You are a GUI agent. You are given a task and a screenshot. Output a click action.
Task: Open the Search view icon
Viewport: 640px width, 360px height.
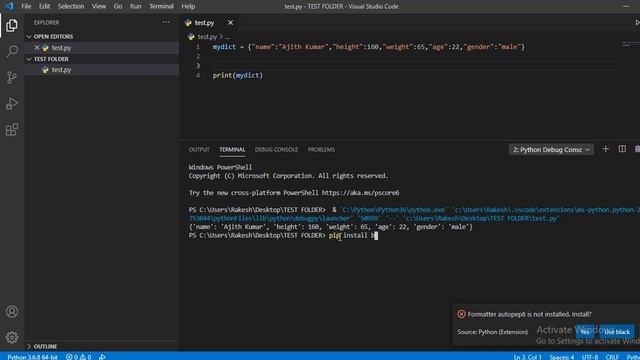pyautogui.click(x=12, y=51)
